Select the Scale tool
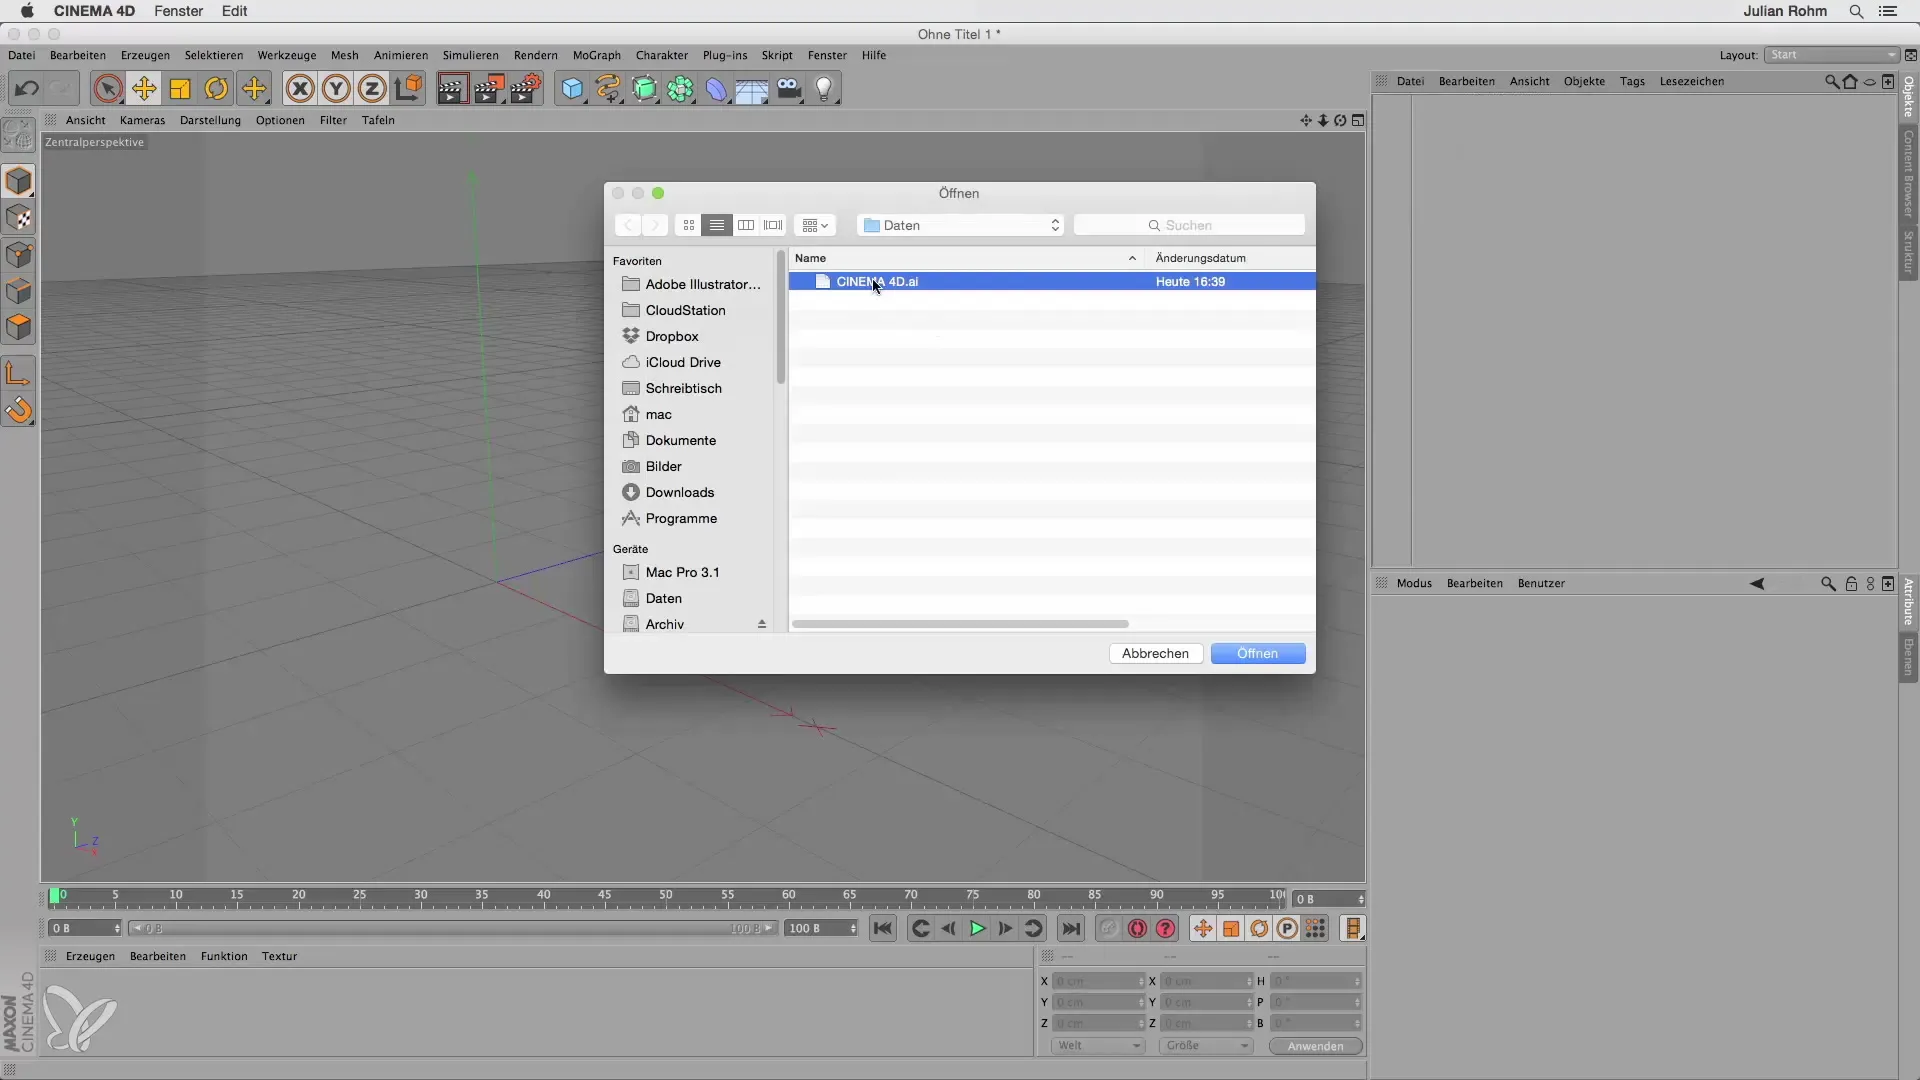This screenshot has height=1080, width=1920. [x=180, y=88]
